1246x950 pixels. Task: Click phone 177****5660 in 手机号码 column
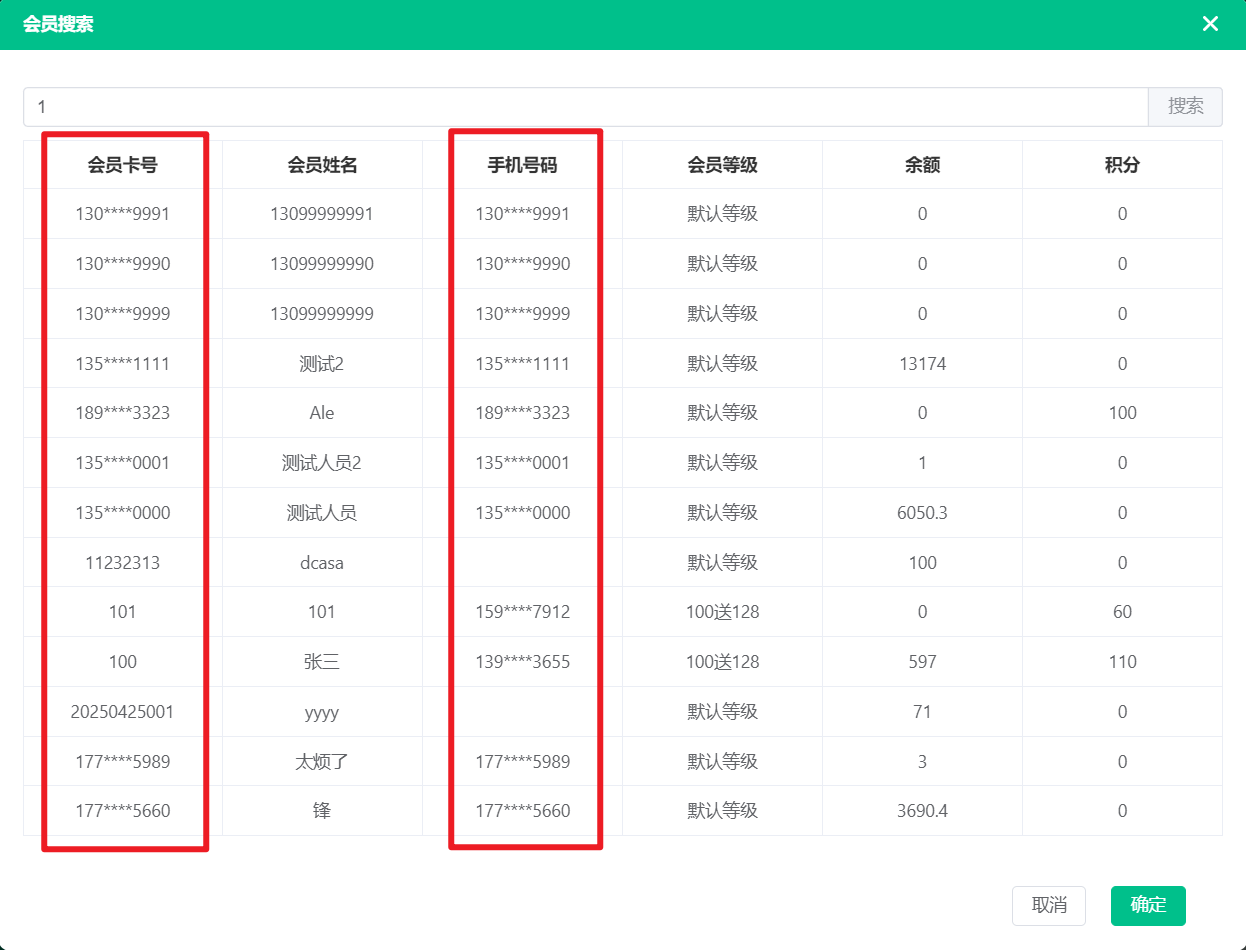click(x=522, y=811)
